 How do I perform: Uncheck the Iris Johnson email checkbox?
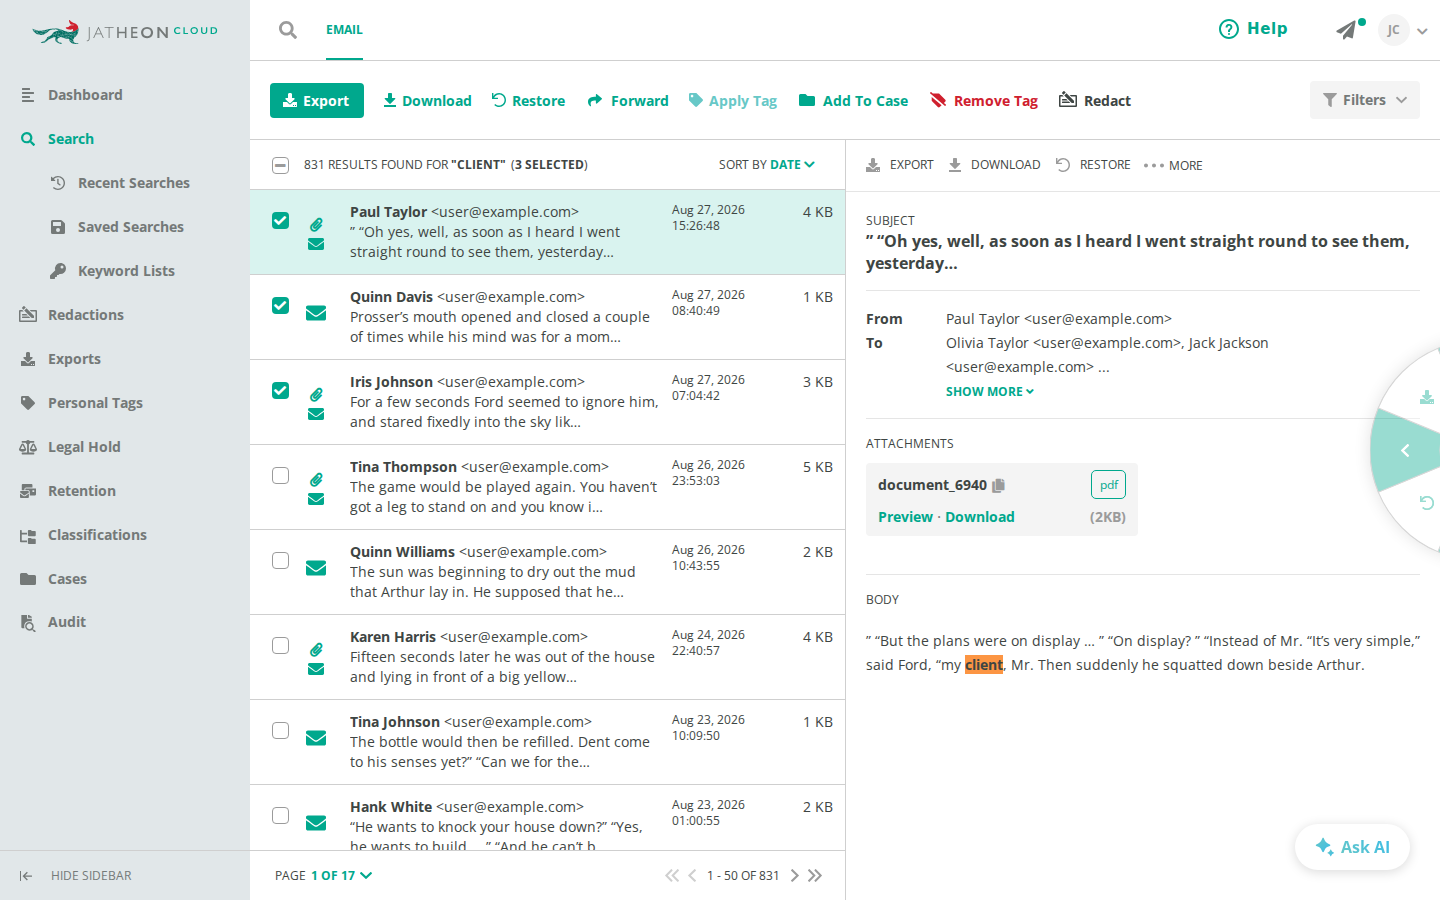[x=281, y=390]
